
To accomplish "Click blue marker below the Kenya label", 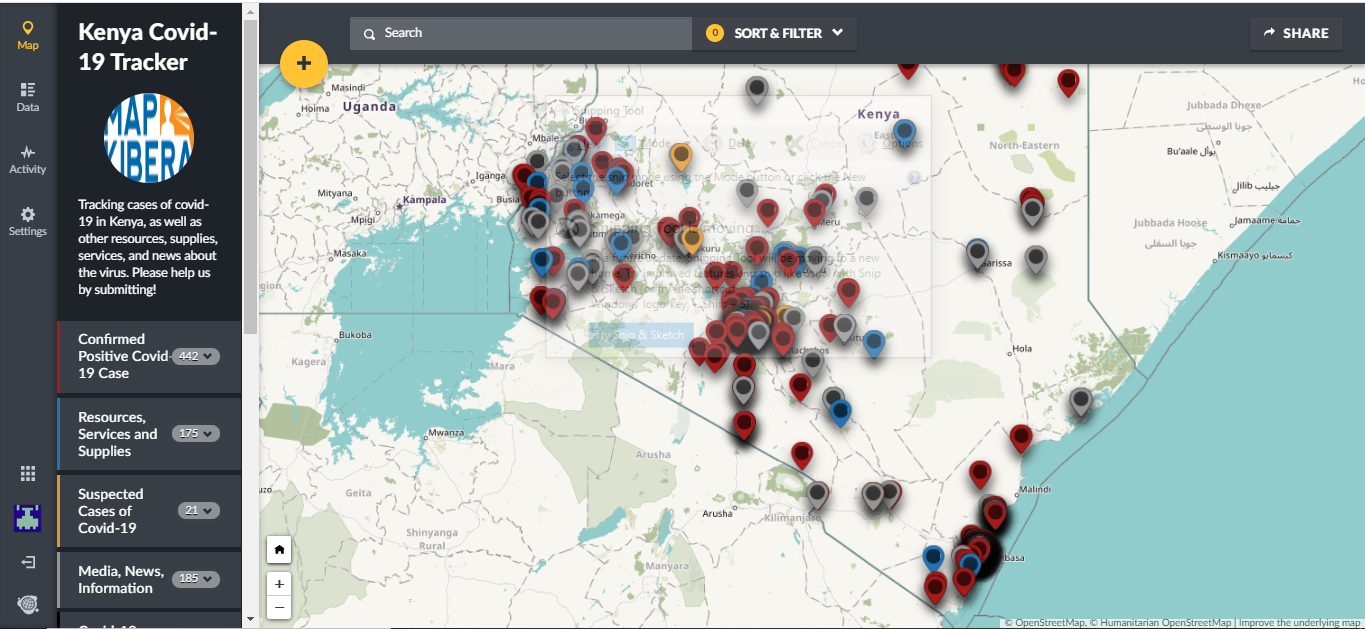I will pos(904,132).
